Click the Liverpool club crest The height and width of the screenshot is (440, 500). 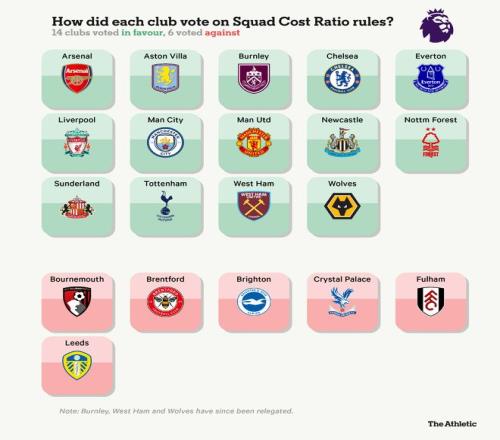tap(77, 143)
